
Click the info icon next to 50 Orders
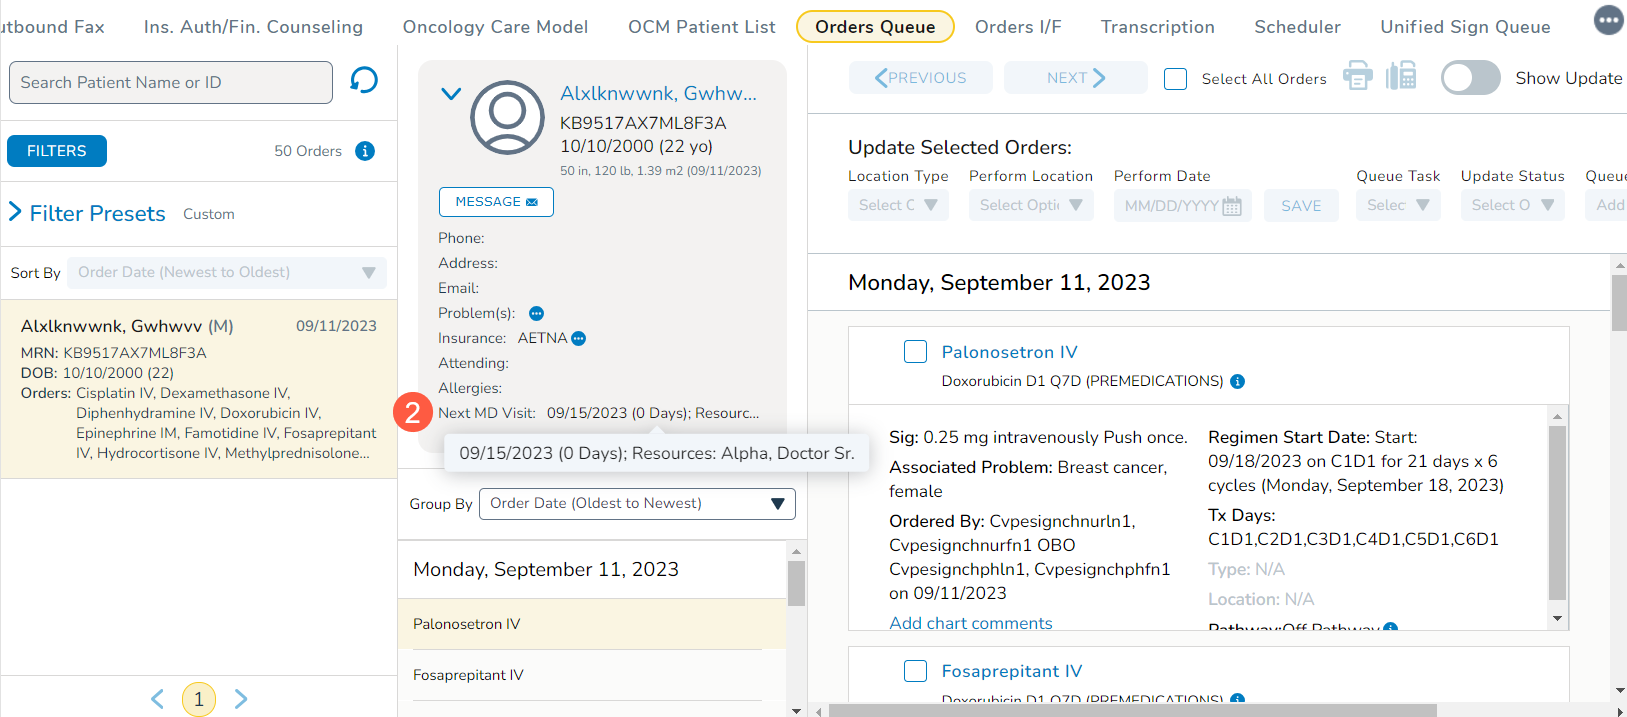(365, 151)
